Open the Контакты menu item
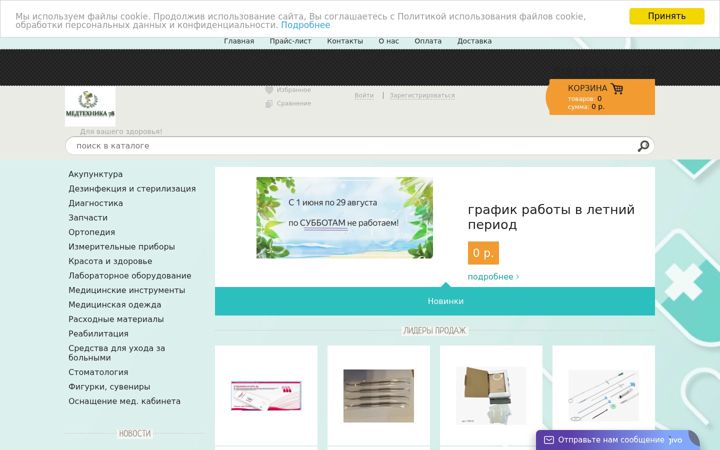The height and width of the screenshot is (450, 720). coord(345,41)
